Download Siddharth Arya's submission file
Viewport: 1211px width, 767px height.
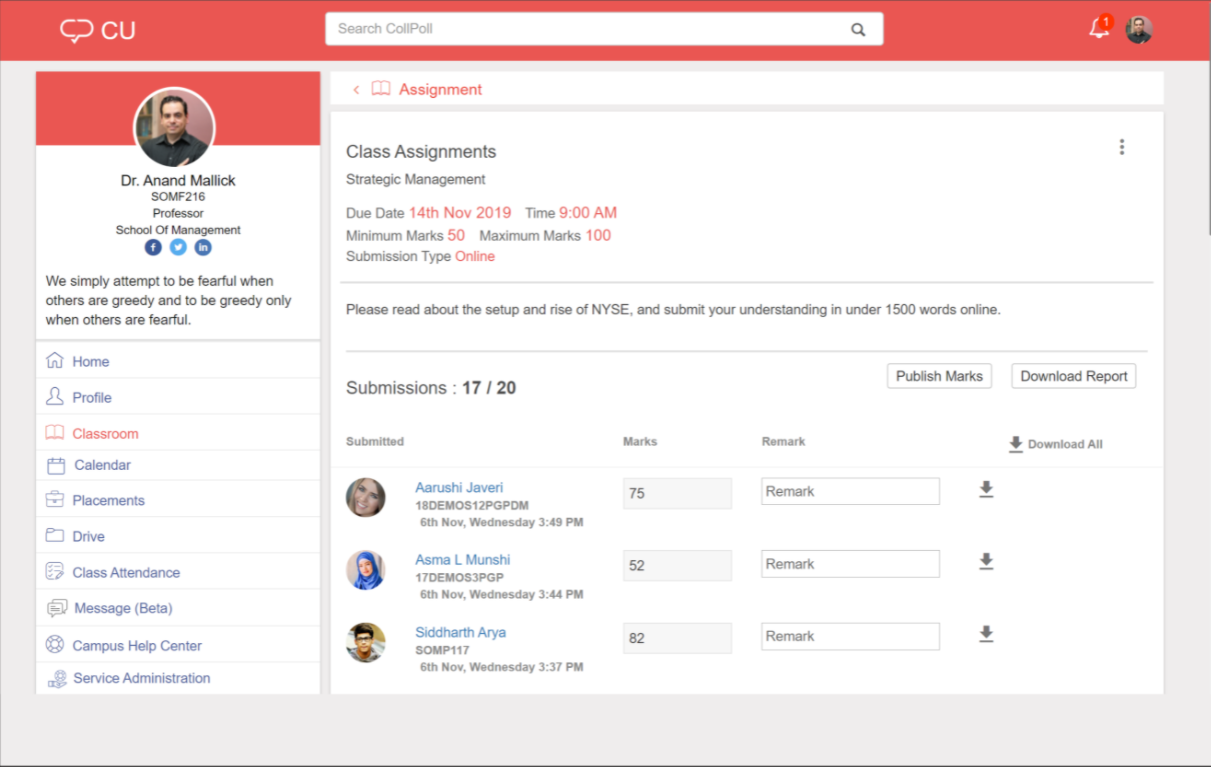986,634
